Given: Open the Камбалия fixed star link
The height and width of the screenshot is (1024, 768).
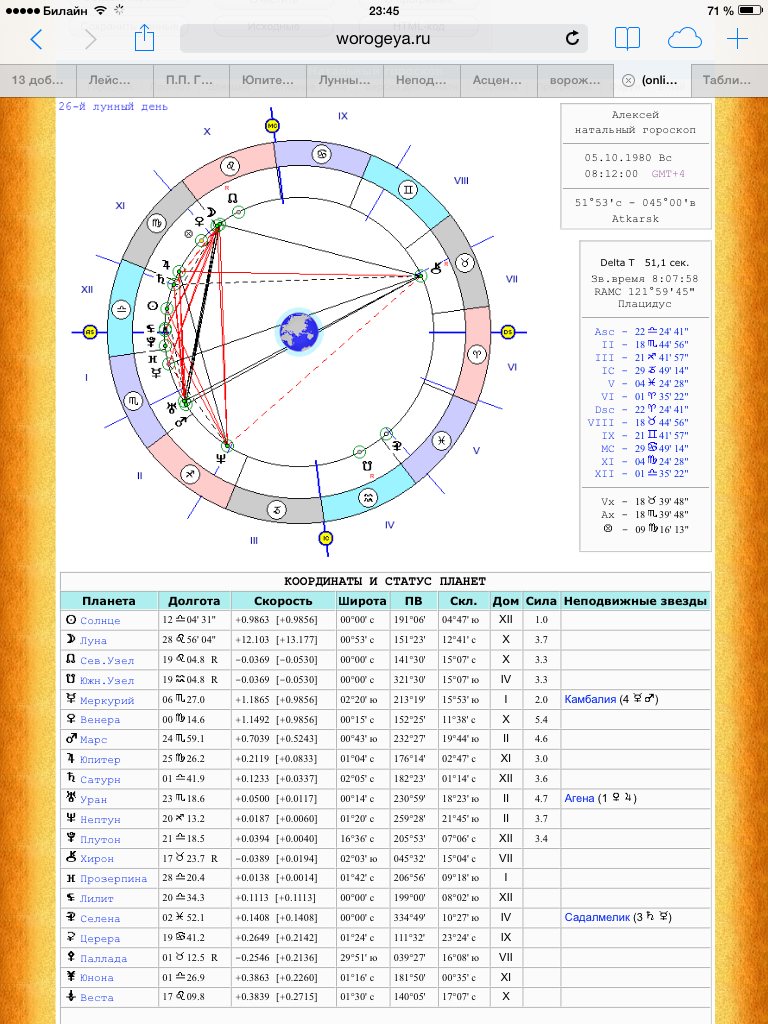Looking at the screenshot, I should point(590,700).
